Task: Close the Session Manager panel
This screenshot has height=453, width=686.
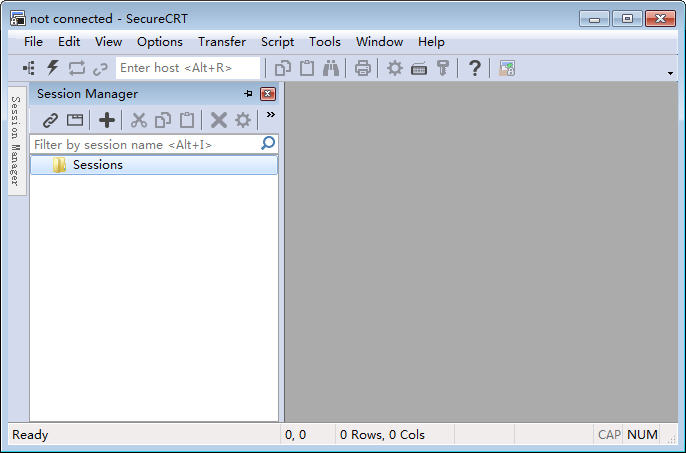Action: pos(268,94)
